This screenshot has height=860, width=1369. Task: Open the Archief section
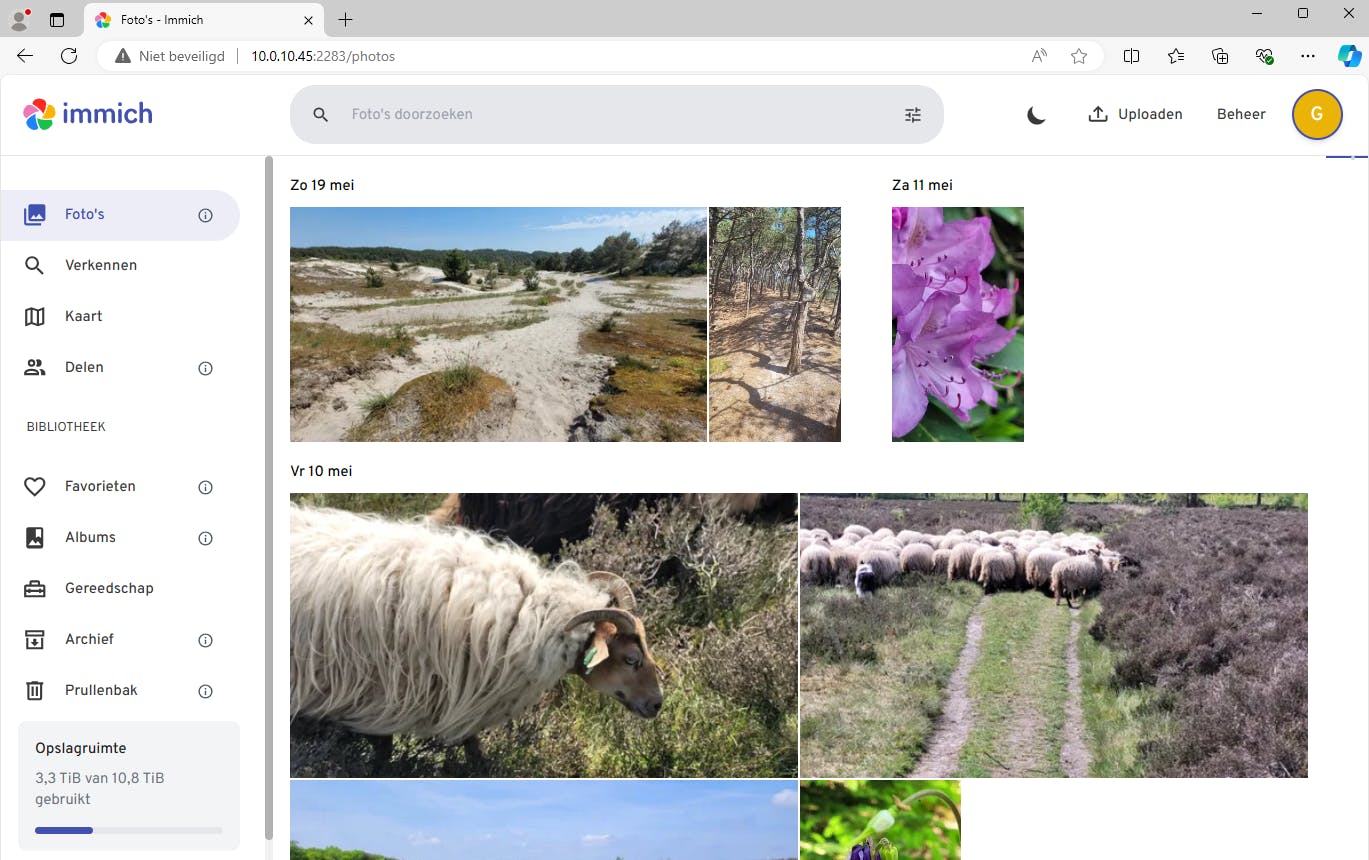(88, 639)
